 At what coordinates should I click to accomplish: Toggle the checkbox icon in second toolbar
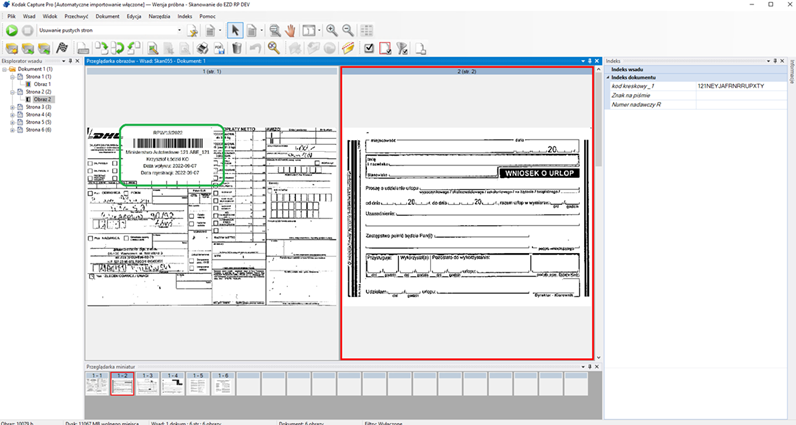click(369, 47)
